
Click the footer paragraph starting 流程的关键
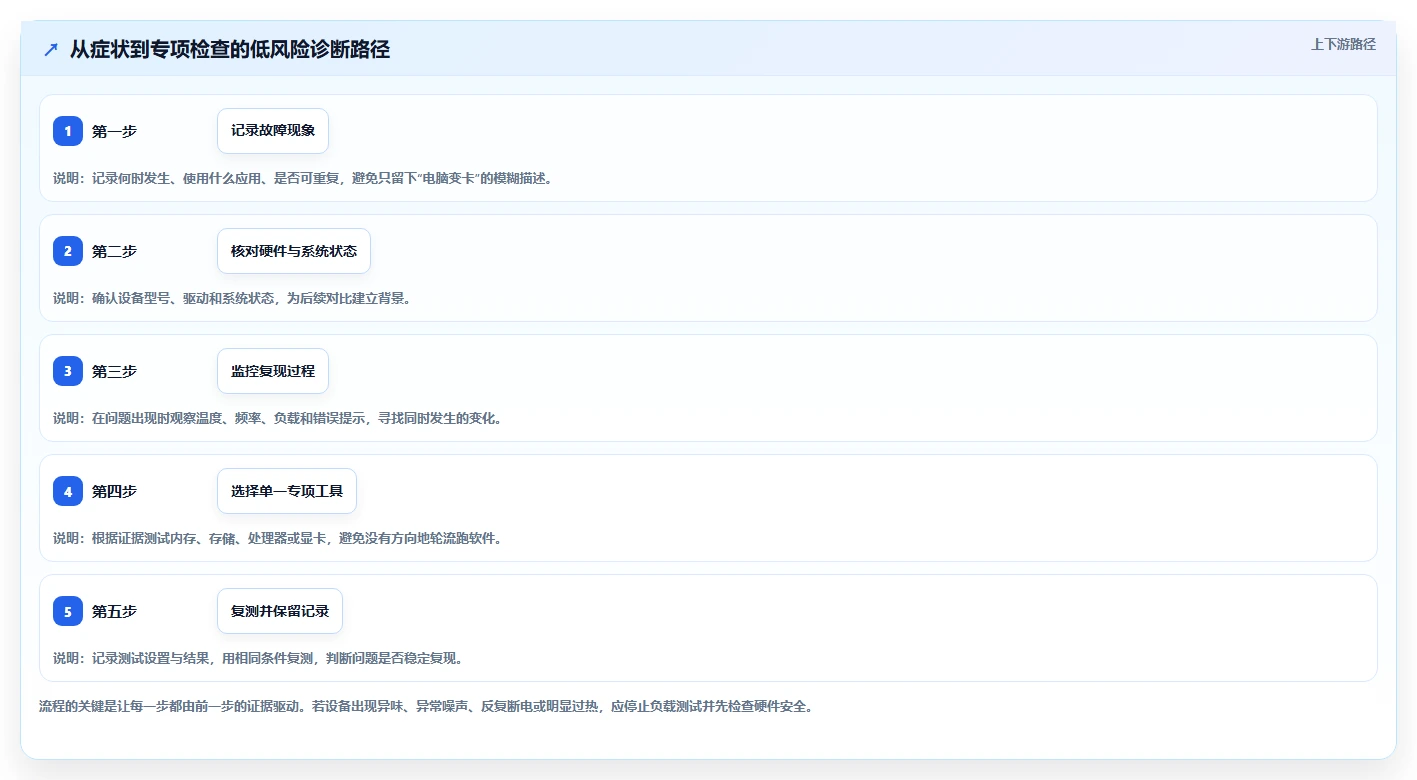coord(426,706)
